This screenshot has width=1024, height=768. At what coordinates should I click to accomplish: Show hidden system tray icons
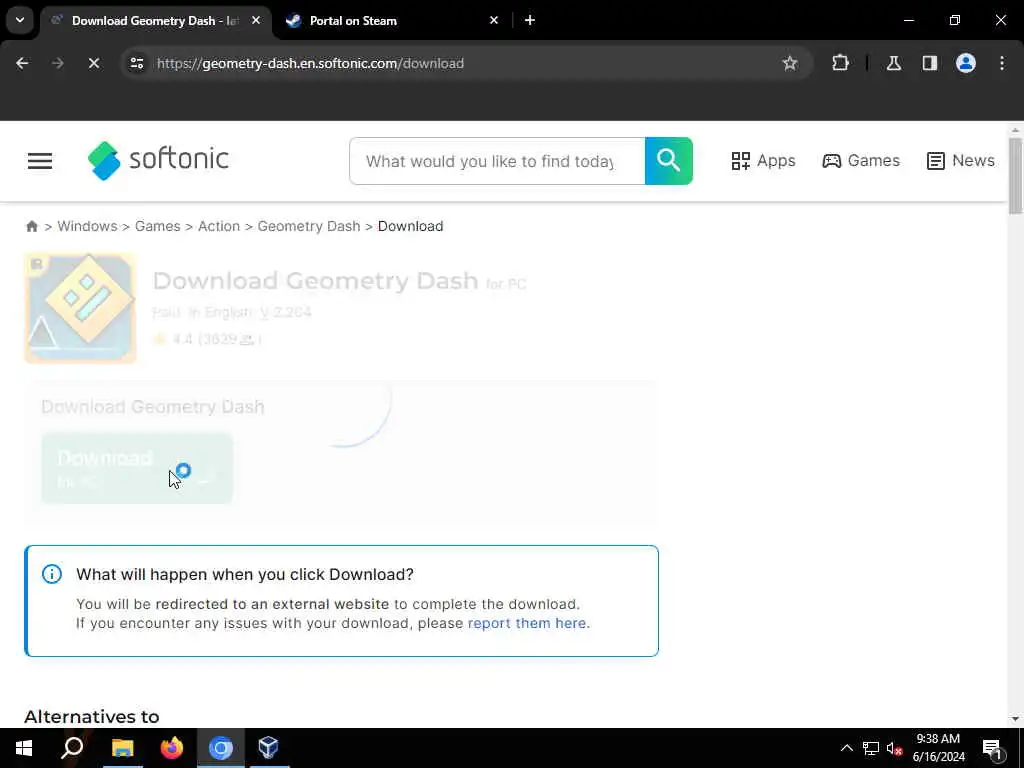[x=846, y=748]
